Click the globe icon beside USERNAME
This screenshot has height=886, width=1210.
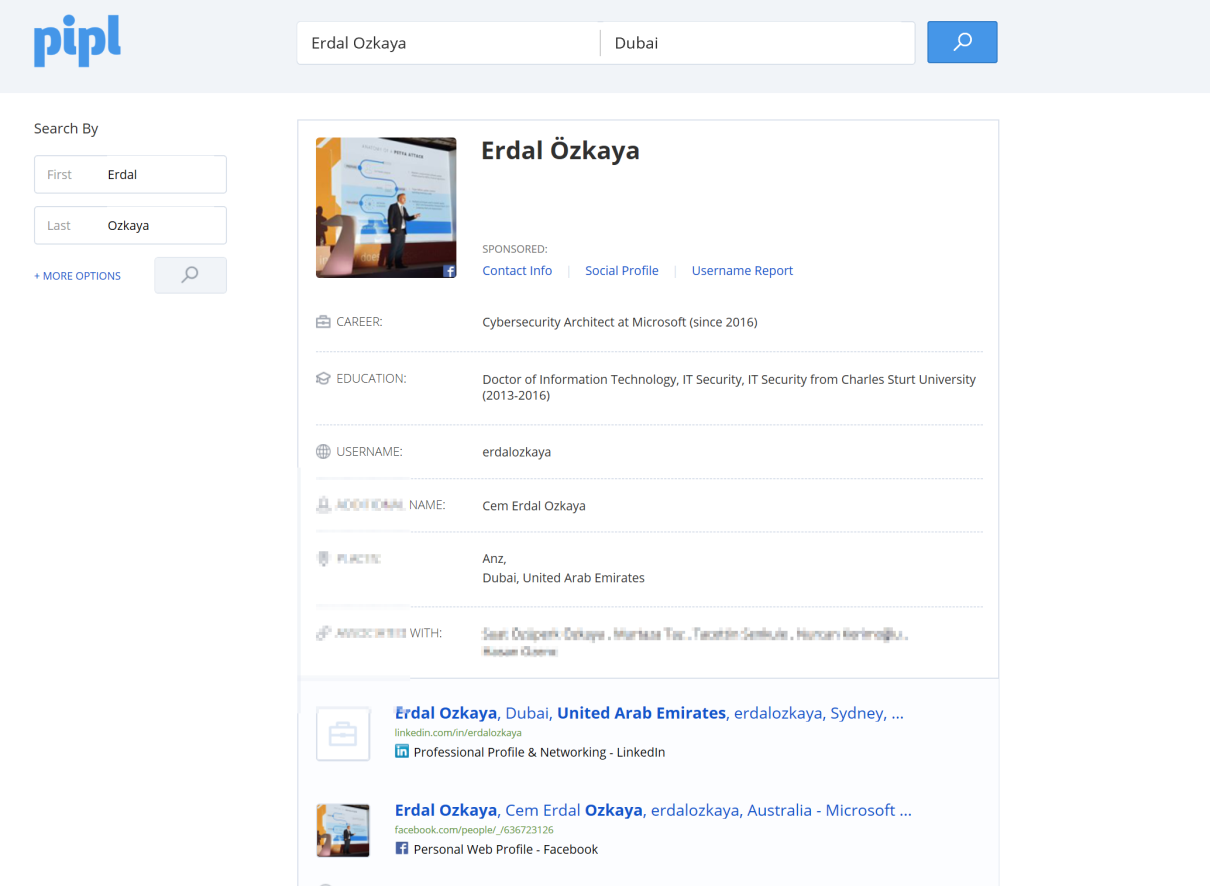[x=323, y=452]
